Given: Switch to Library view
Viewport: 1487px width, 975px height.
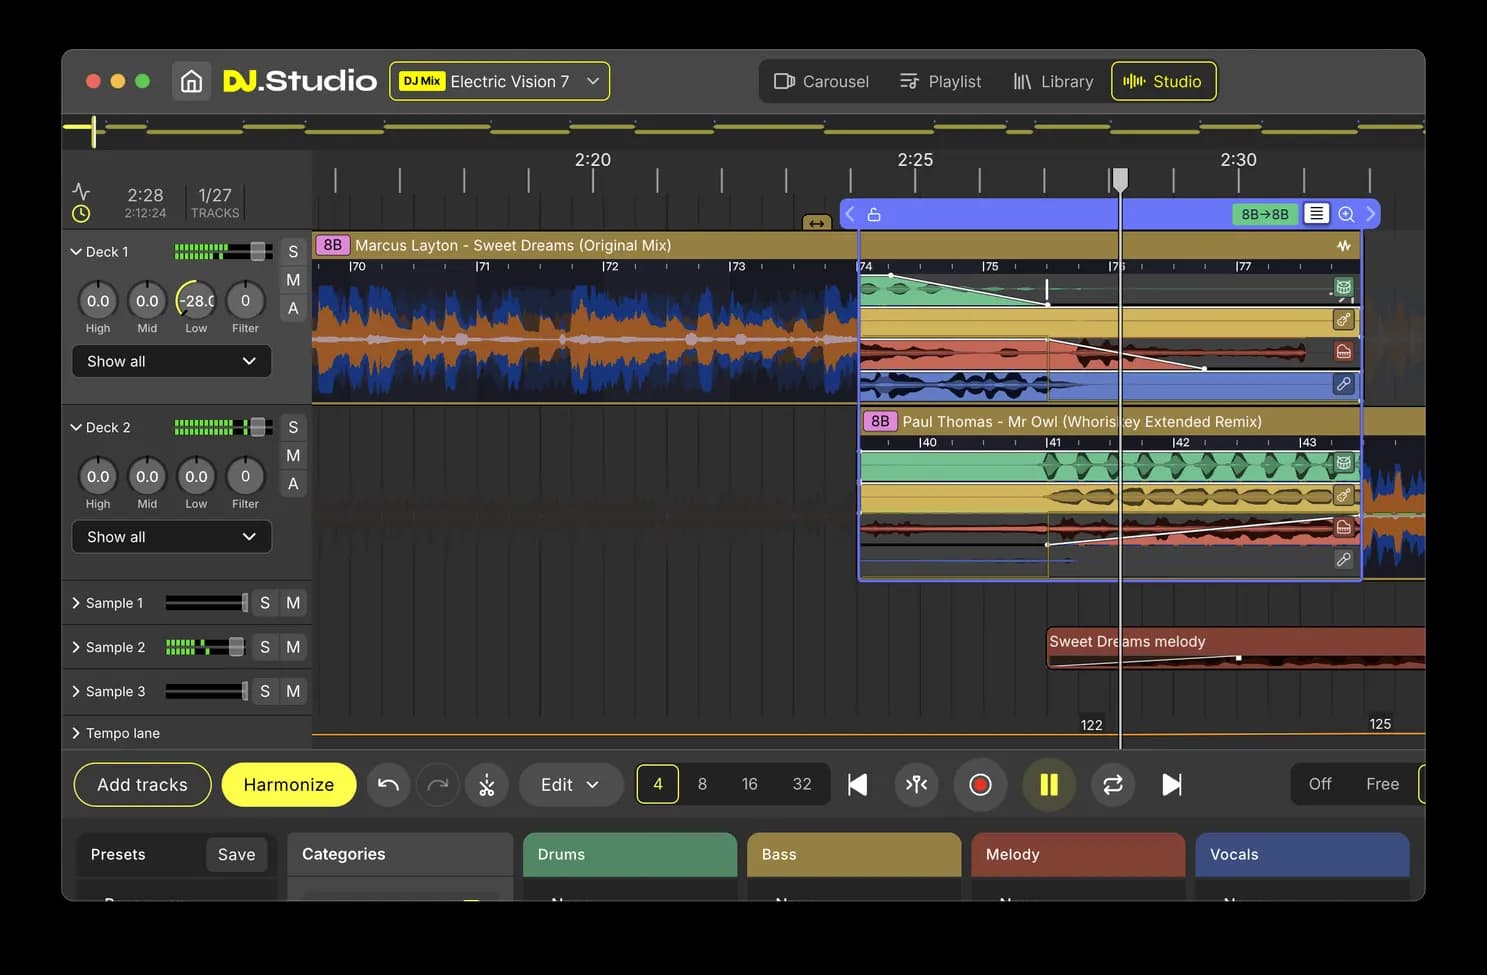Looking at the screenshot, I should 1053,81.
